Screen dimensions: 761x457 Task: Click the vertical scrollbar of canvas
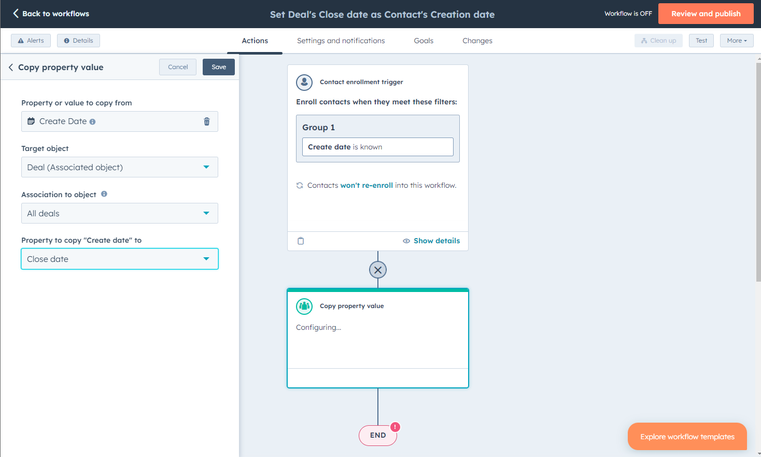click(758, 170)
